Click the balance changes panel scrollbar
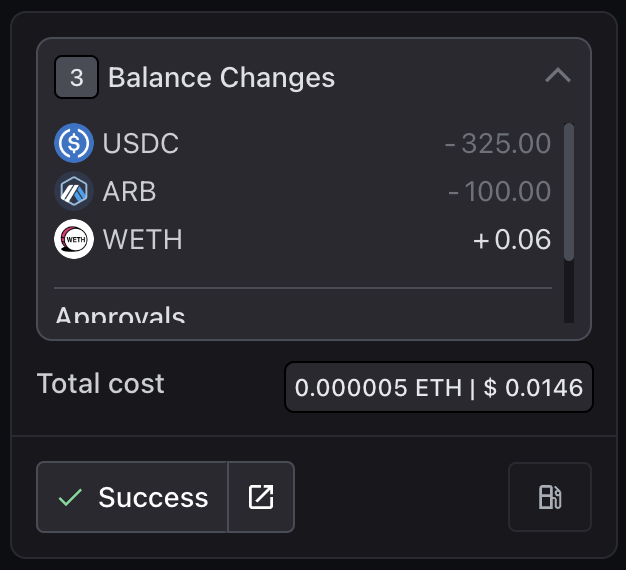The width and height of the screenshot is (626, 570). 568,190
